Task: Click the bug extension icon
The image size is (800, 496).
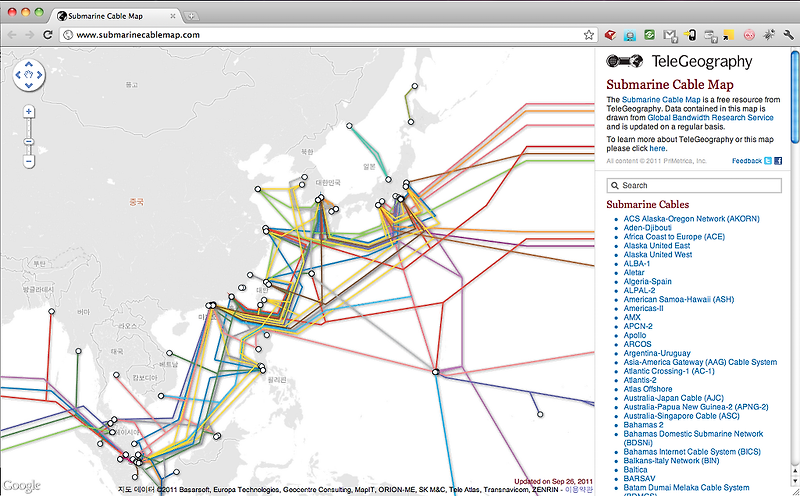Action: point(769,35)
